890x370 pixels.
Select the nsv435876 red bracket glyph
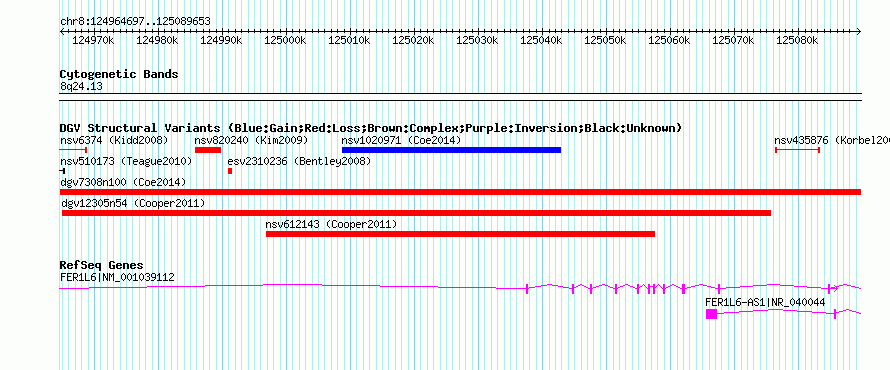point(797,150)
